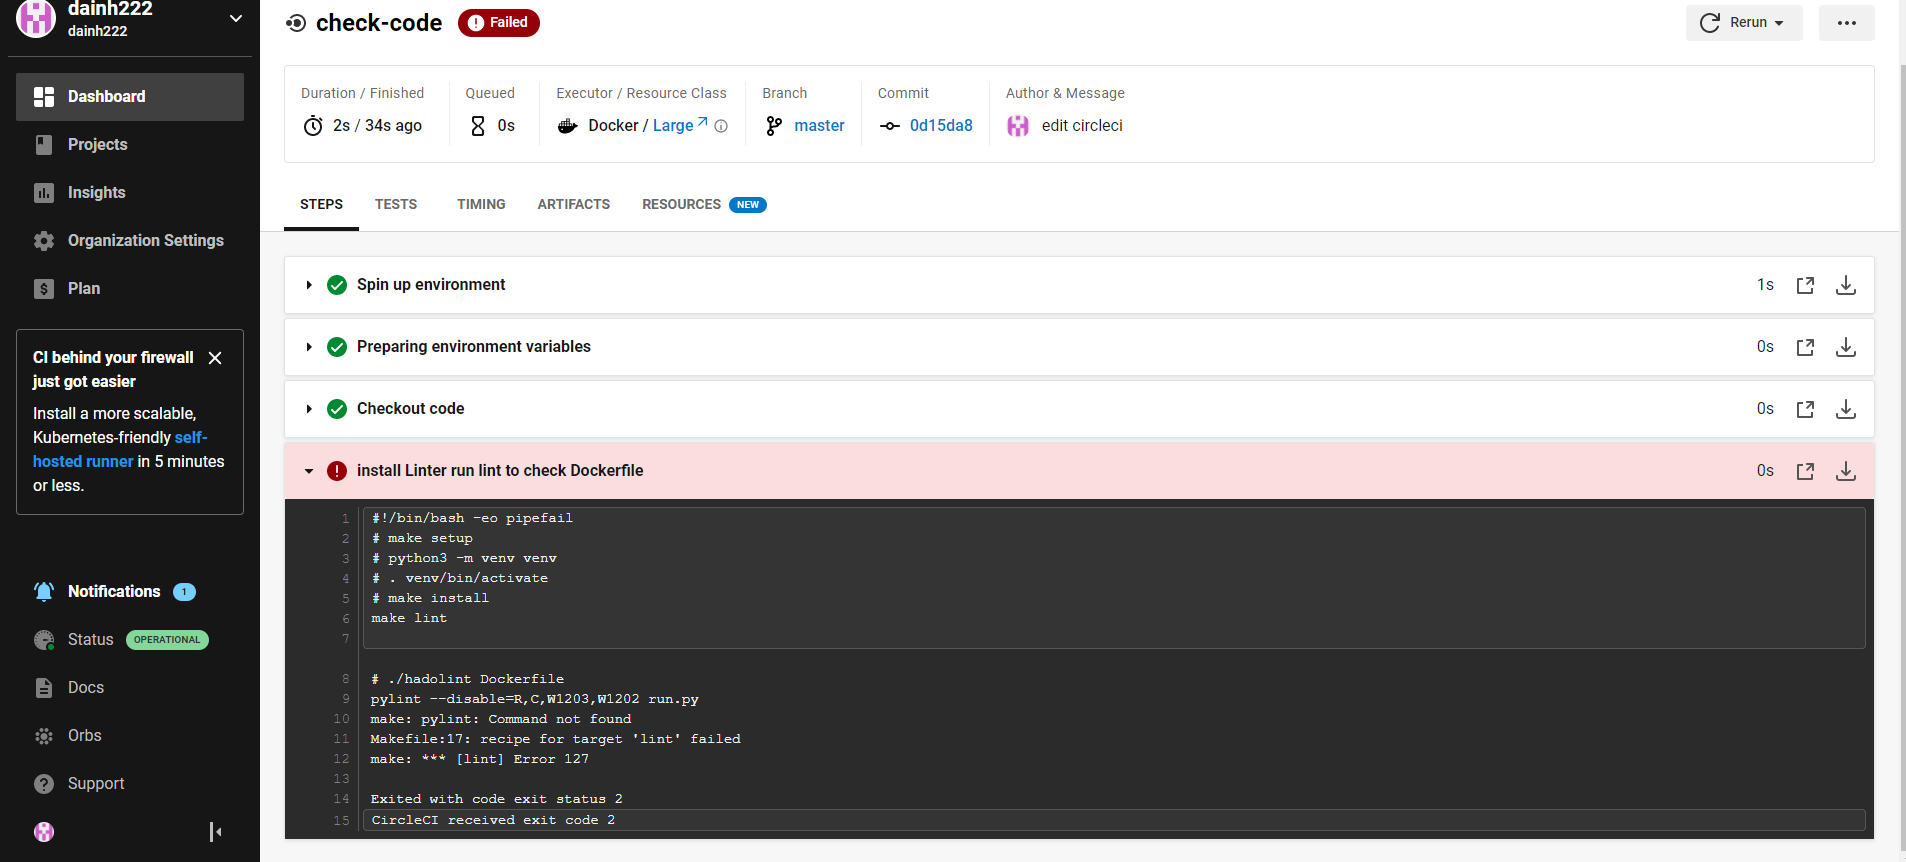Click the Projects icon in sidebar
The width and height of the screenshot is (1906, 862).
44,145
